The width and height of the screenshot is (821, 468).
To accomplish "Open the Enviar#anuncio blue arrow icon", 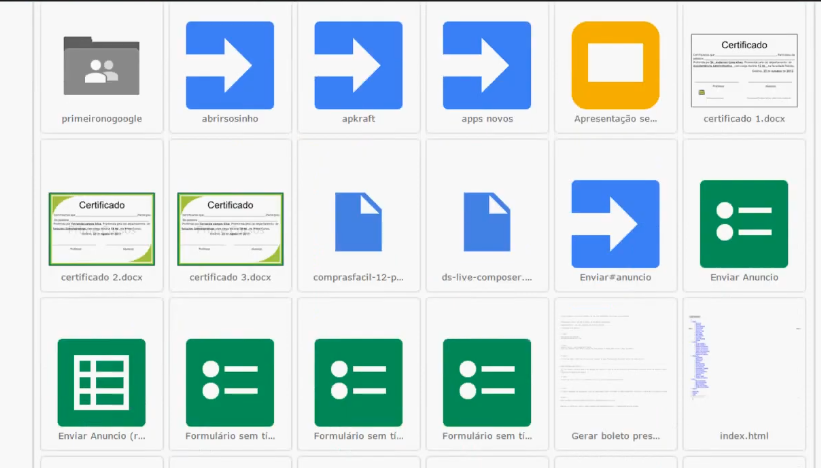I will click(x=615, y=224).
